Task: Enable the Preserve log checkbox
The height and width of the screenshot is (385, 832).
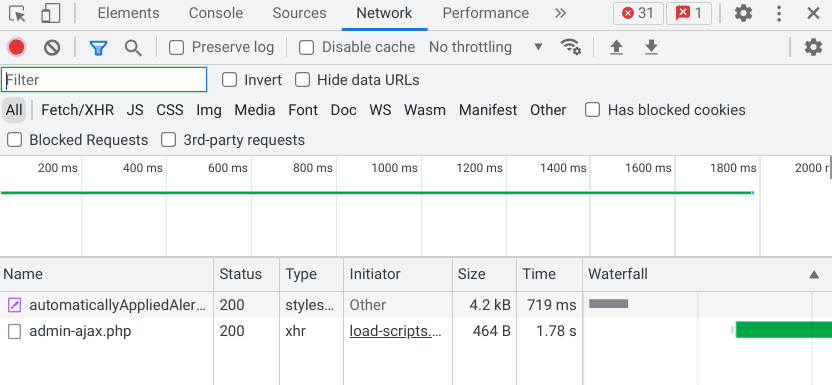Action: (x=176, y=48)
